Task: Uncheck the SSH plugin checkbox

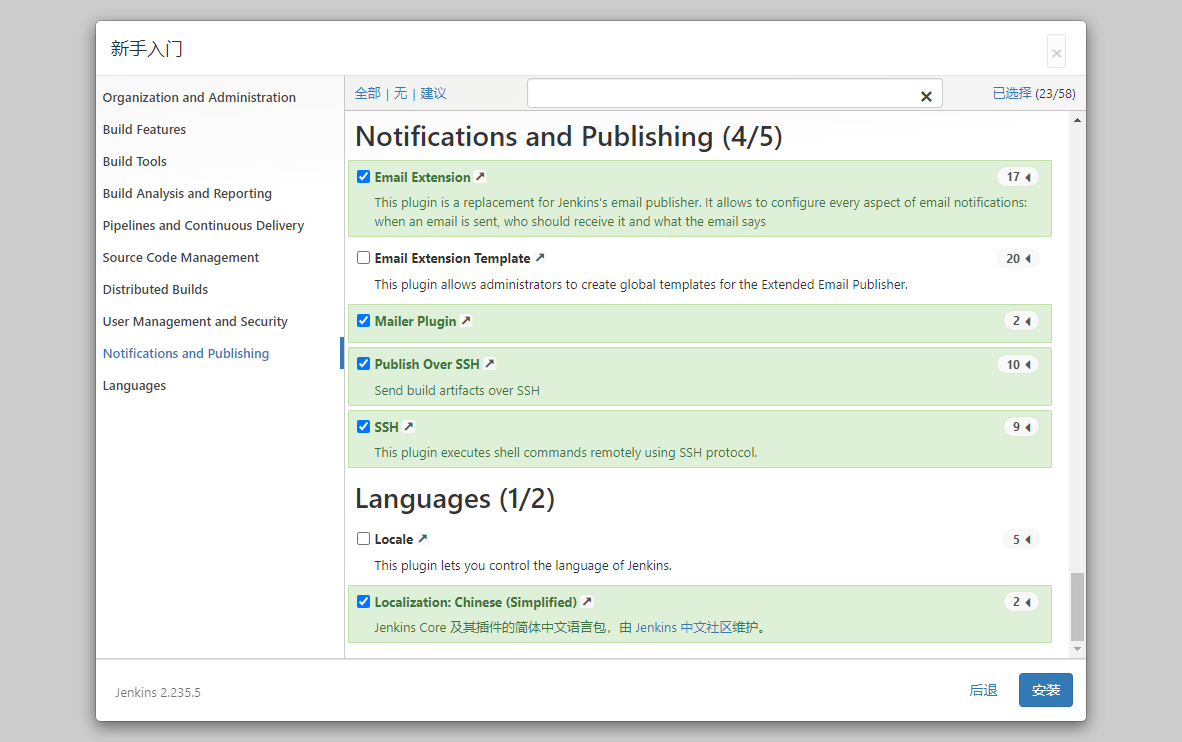Action: [x=363, y=426]
